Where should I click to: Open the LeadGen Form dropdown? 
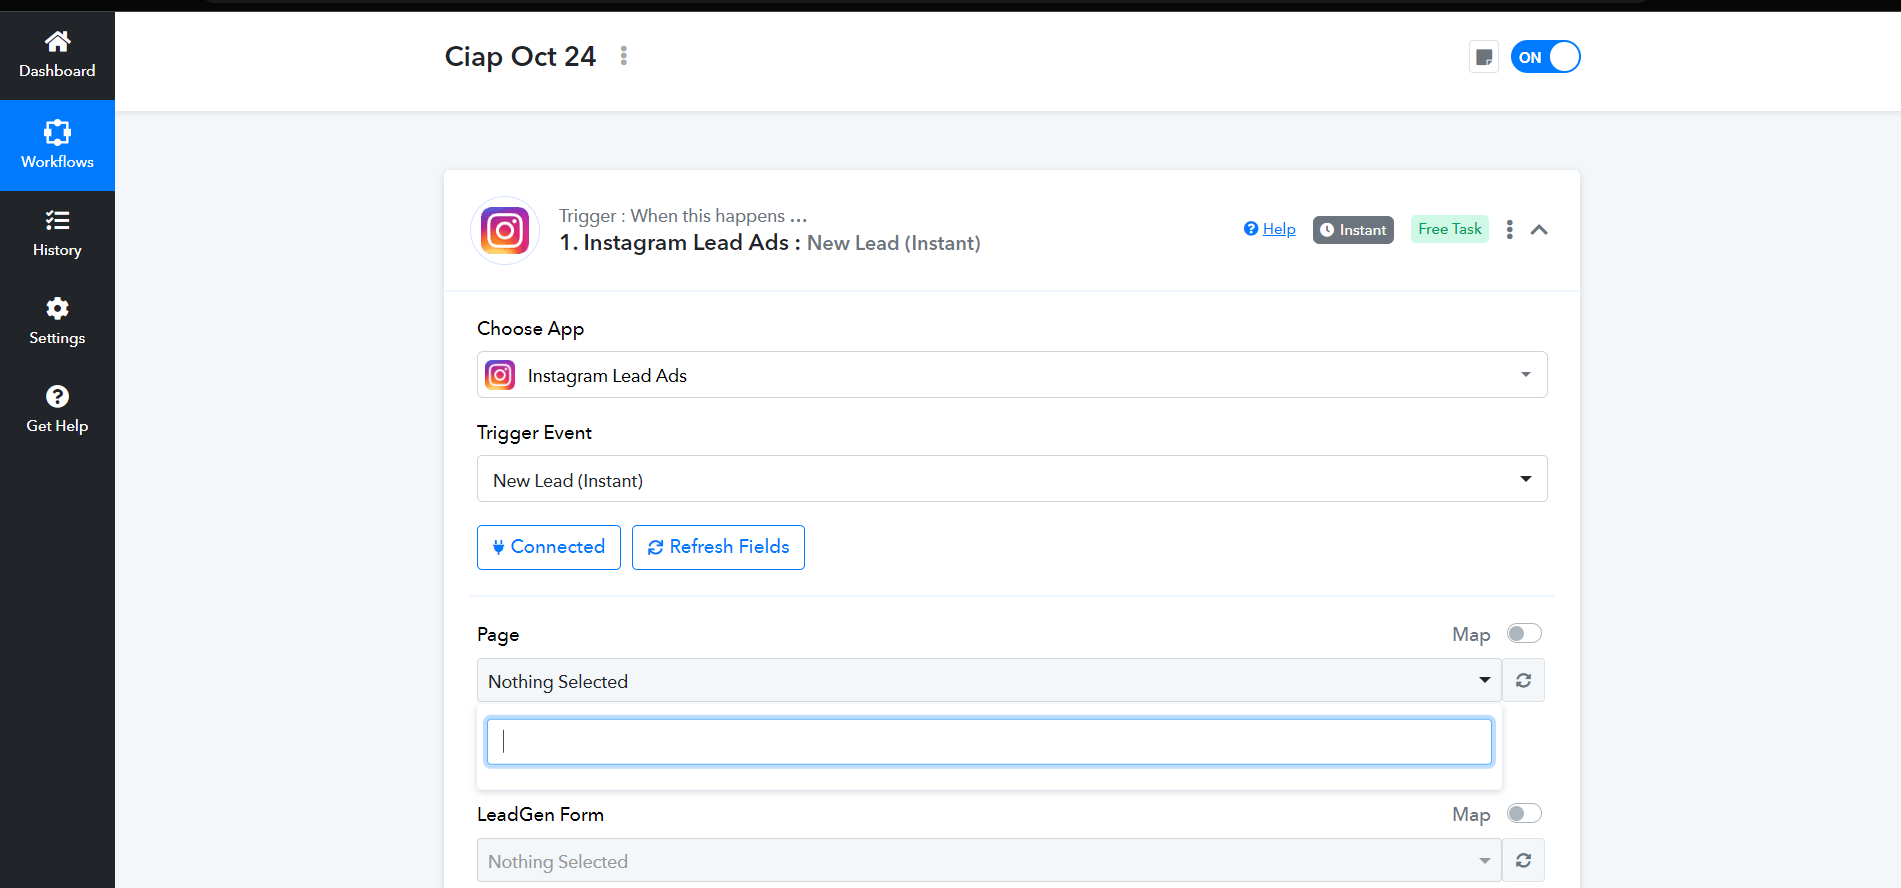point(989,861)
